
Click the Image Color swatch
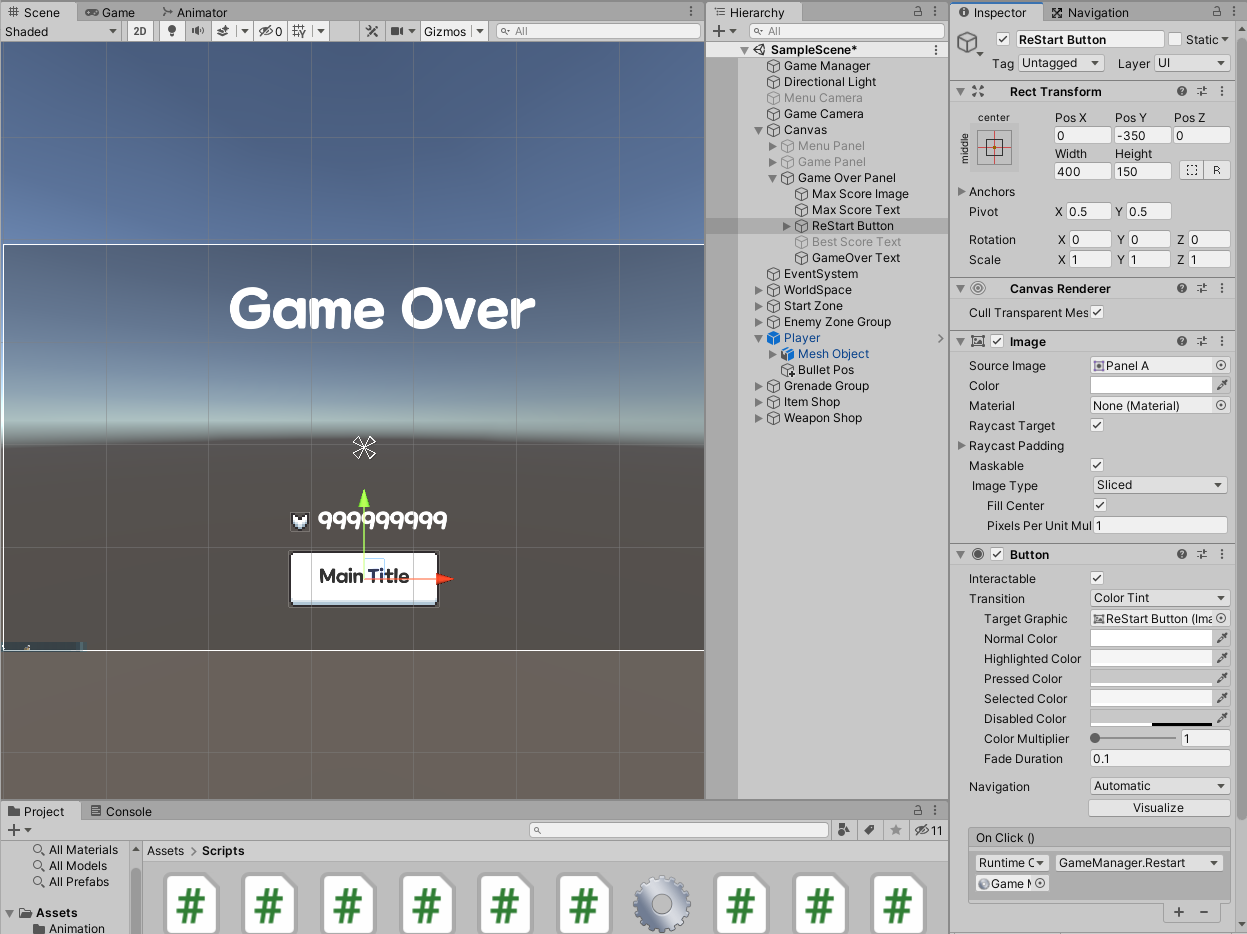coord(1151,385)
